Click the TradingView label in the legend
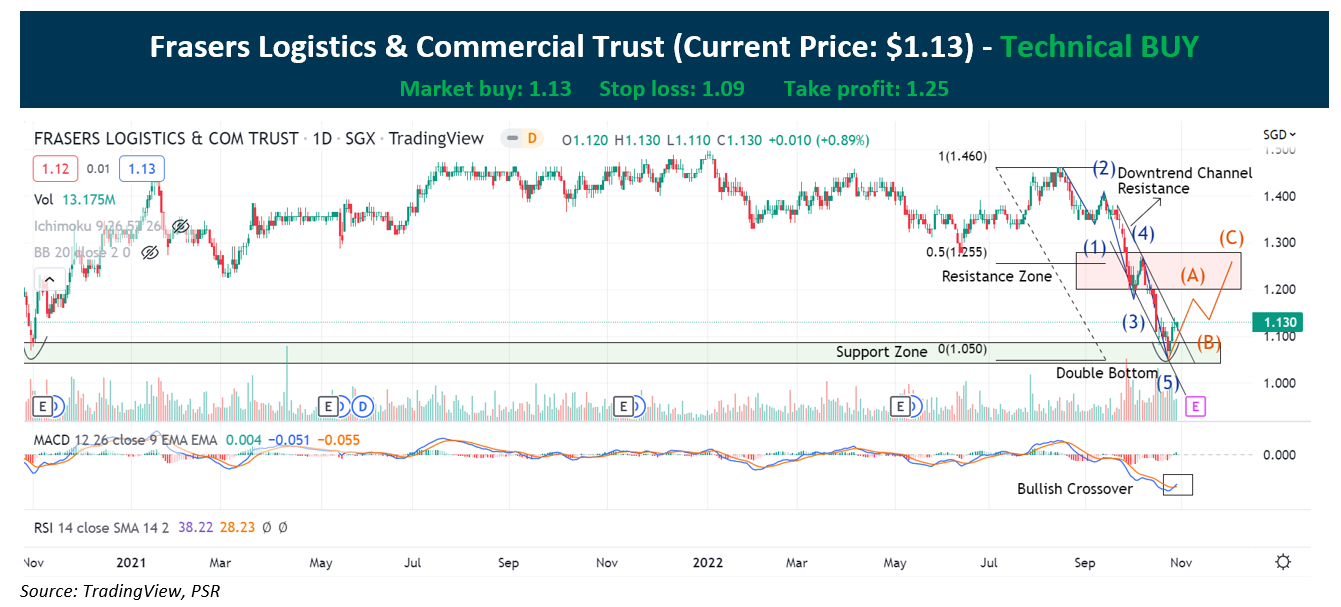Image resolution: width=1341 pixels, height=607 pixels. tap(436, 139)
